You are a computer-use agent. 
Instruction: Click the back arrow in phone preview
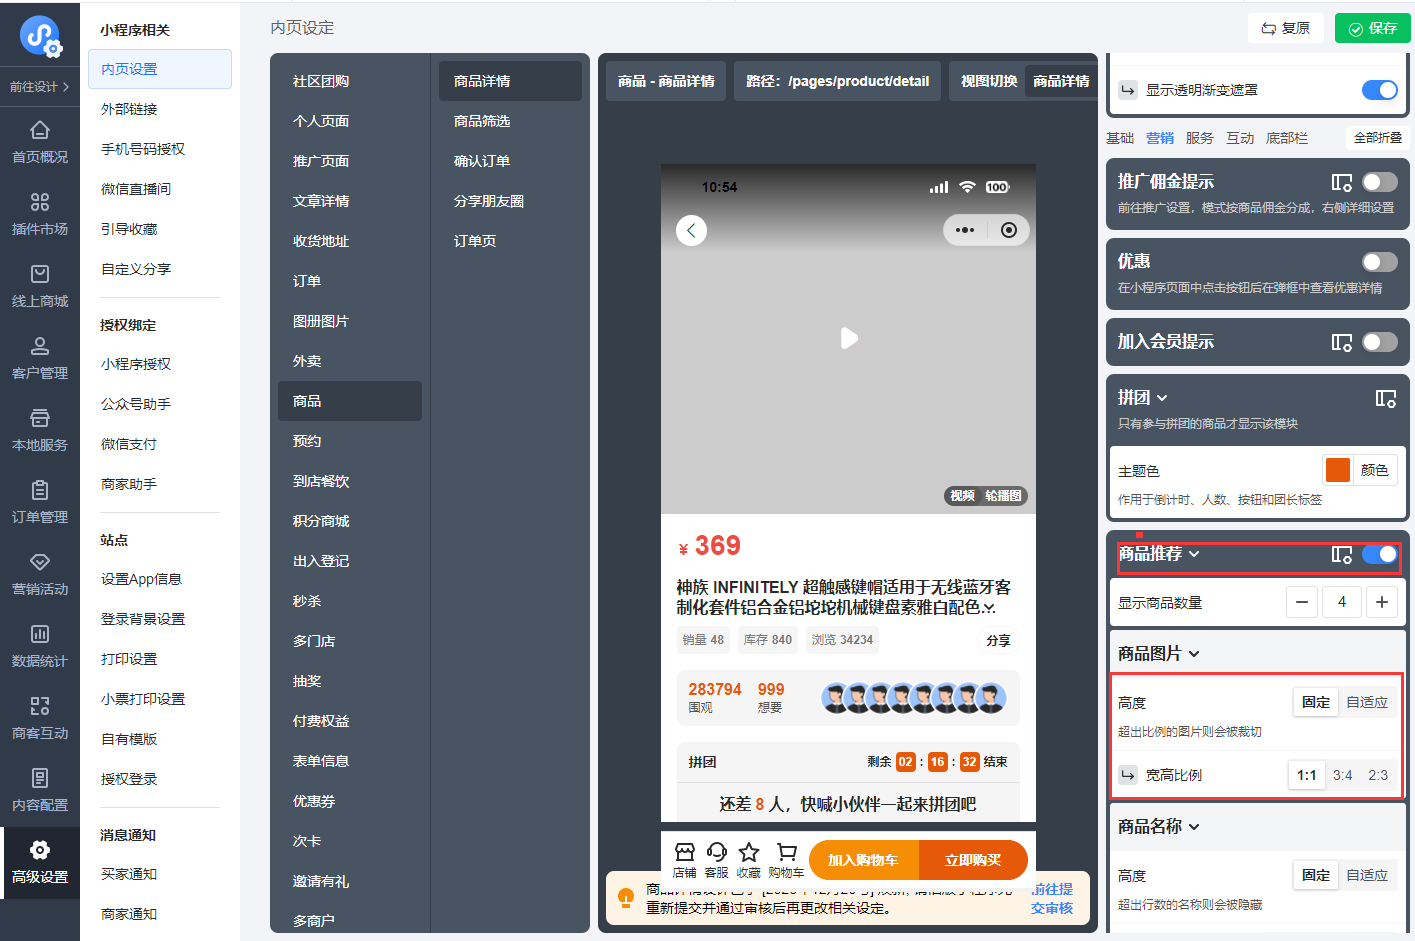[691, 230]
